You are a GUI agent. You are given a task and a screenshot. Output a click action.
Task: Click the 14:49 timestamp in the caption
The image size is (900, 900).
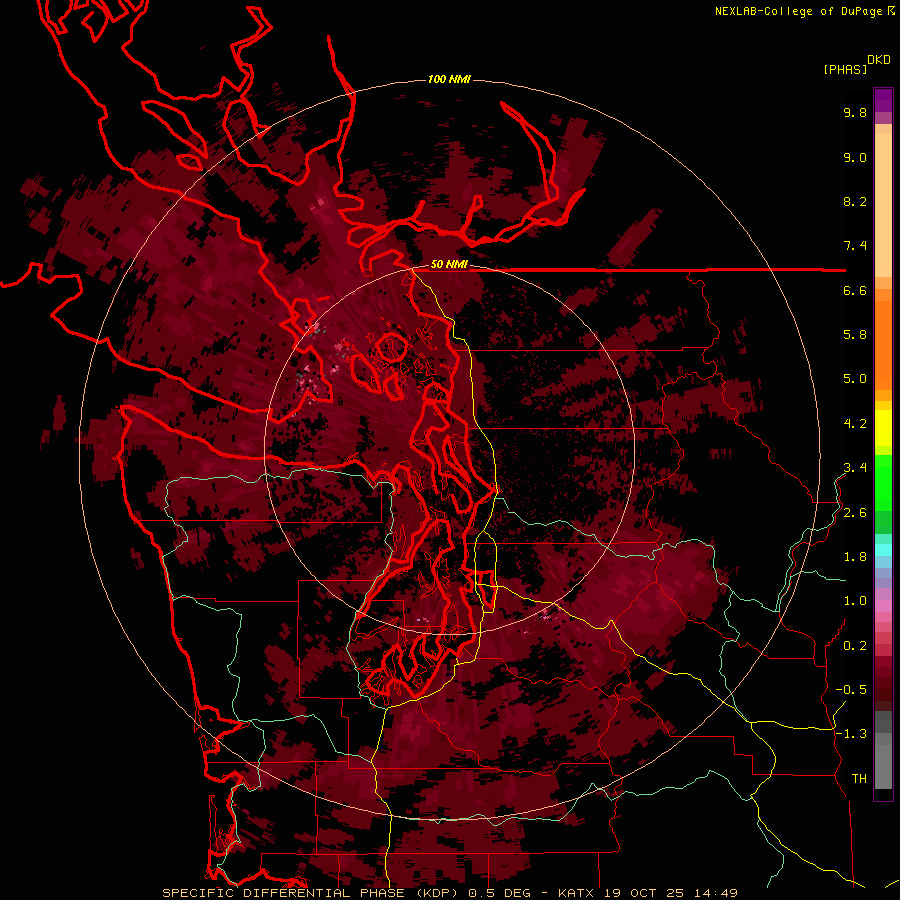(715, 893)
